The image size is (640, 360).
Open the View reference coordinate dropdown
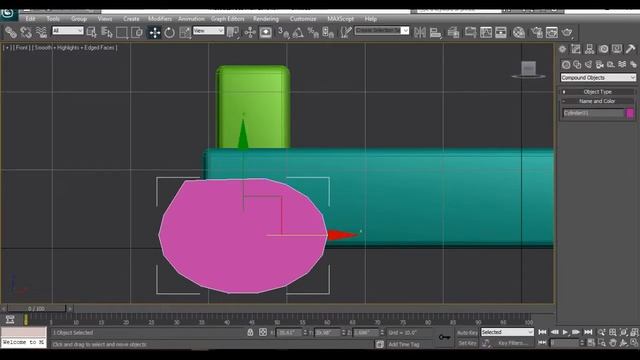[x=209, y=31]
